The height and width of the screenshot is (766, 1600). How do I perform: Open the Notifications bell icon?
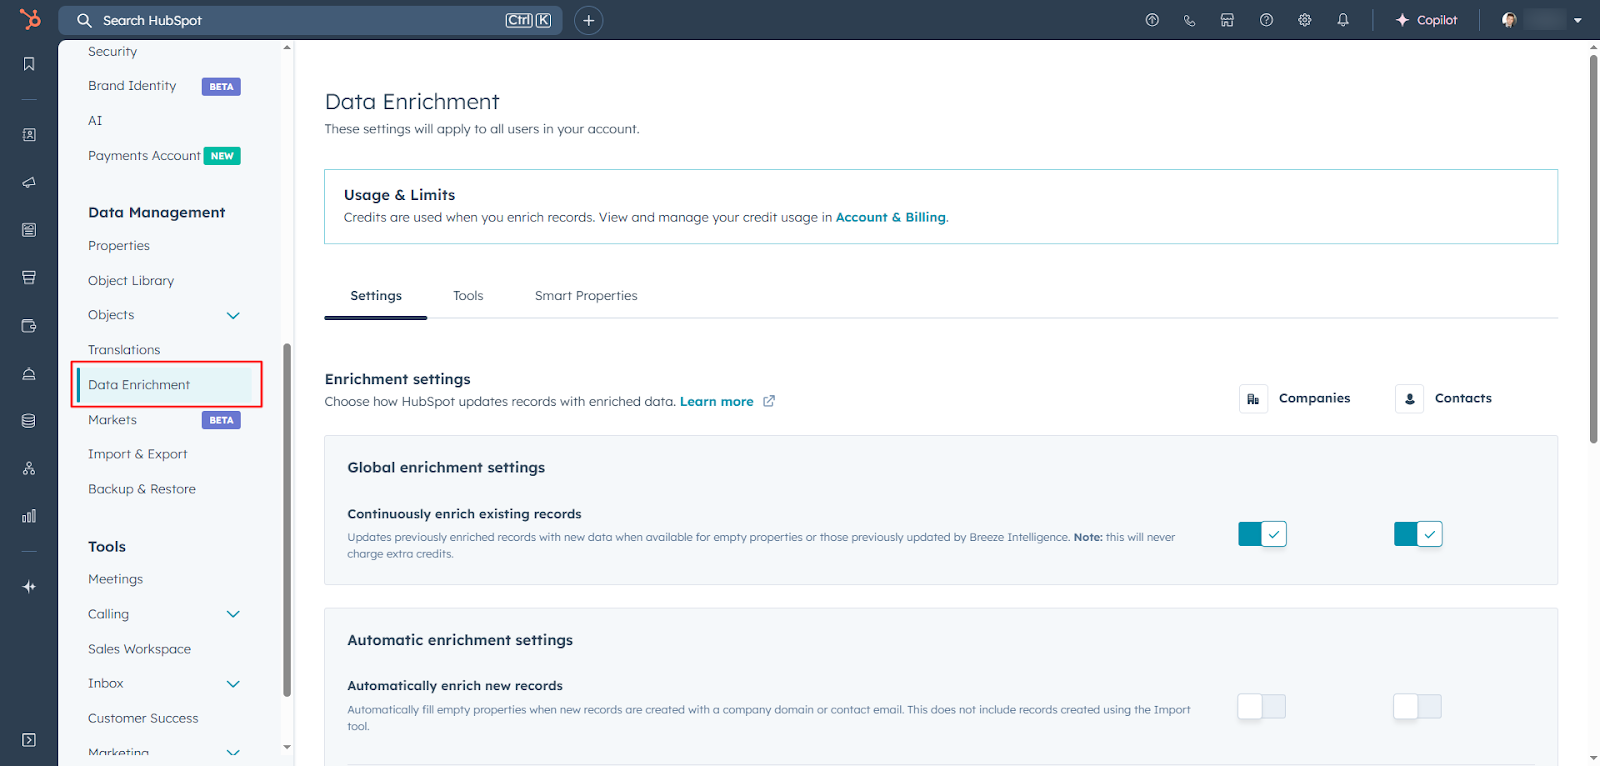[x=1343, y=20]
